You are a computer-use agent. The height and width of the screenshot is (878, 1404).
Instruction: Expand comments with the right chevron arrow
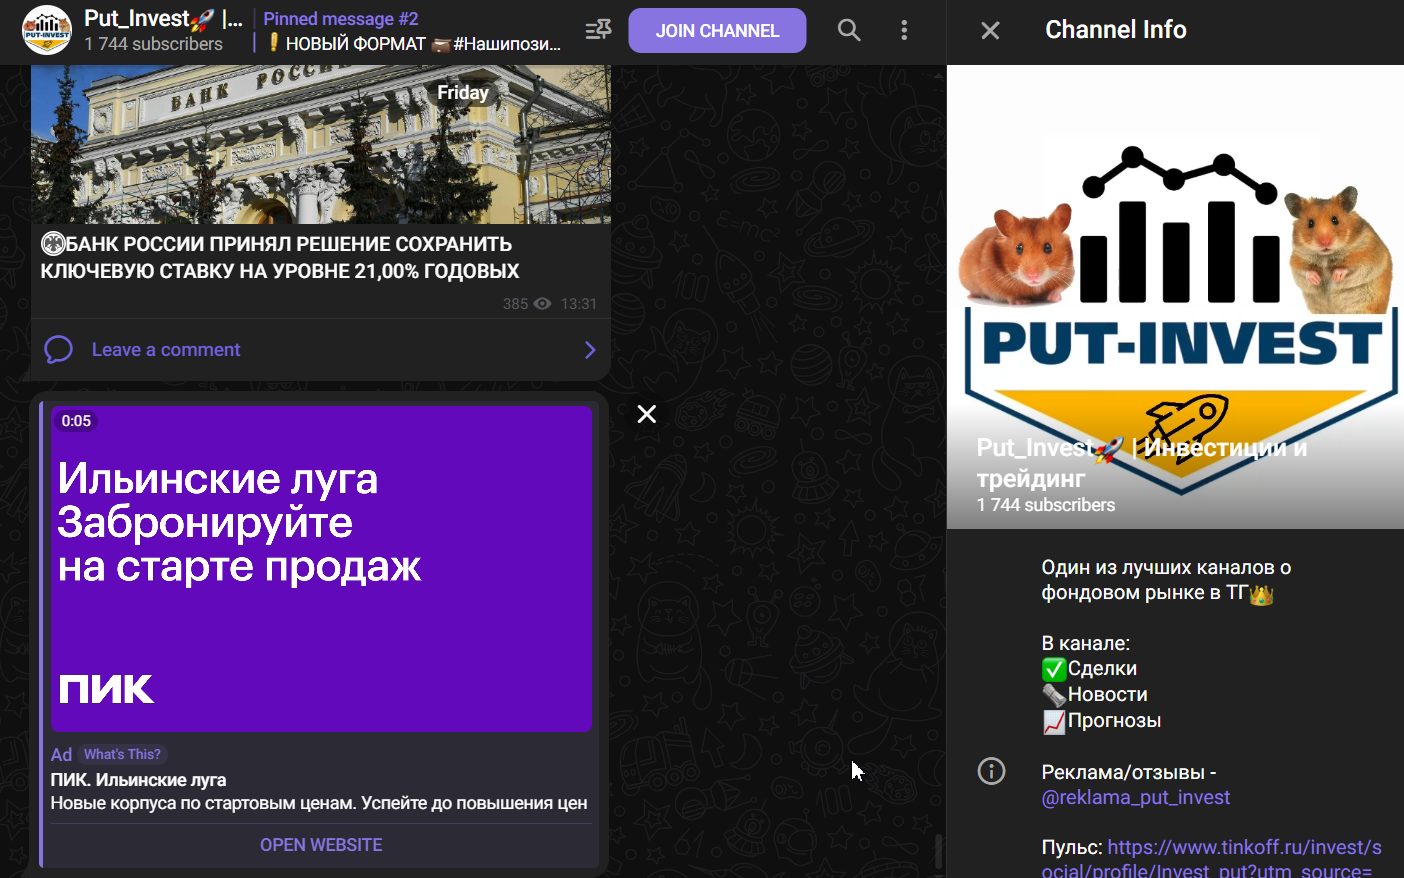coord(590,350)
